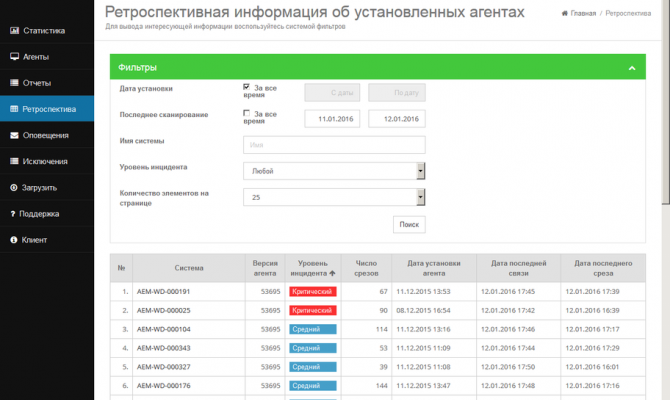Viewport: 670px width, 400px height.
Task: Open the Поддержка menu item
Action: point(47,214)
